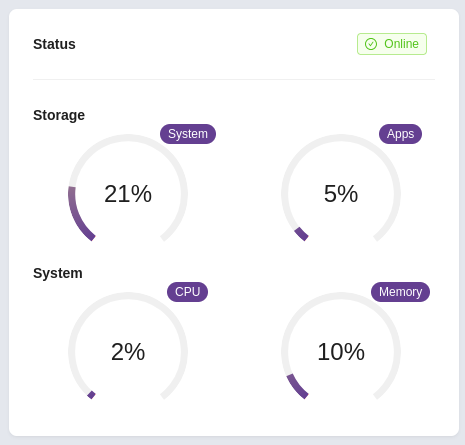Click the Status heading
Screen dimensions: 465x445
(54, 44)
